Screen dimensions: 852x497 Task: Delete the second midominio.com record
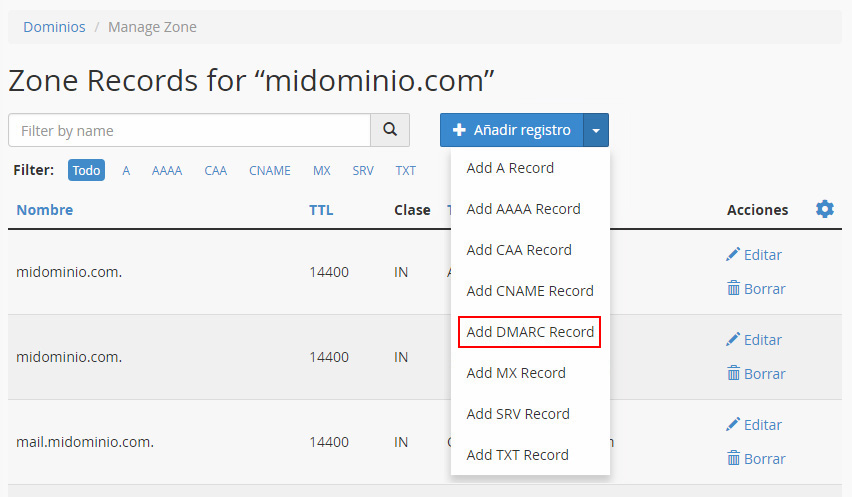[755, 374]
